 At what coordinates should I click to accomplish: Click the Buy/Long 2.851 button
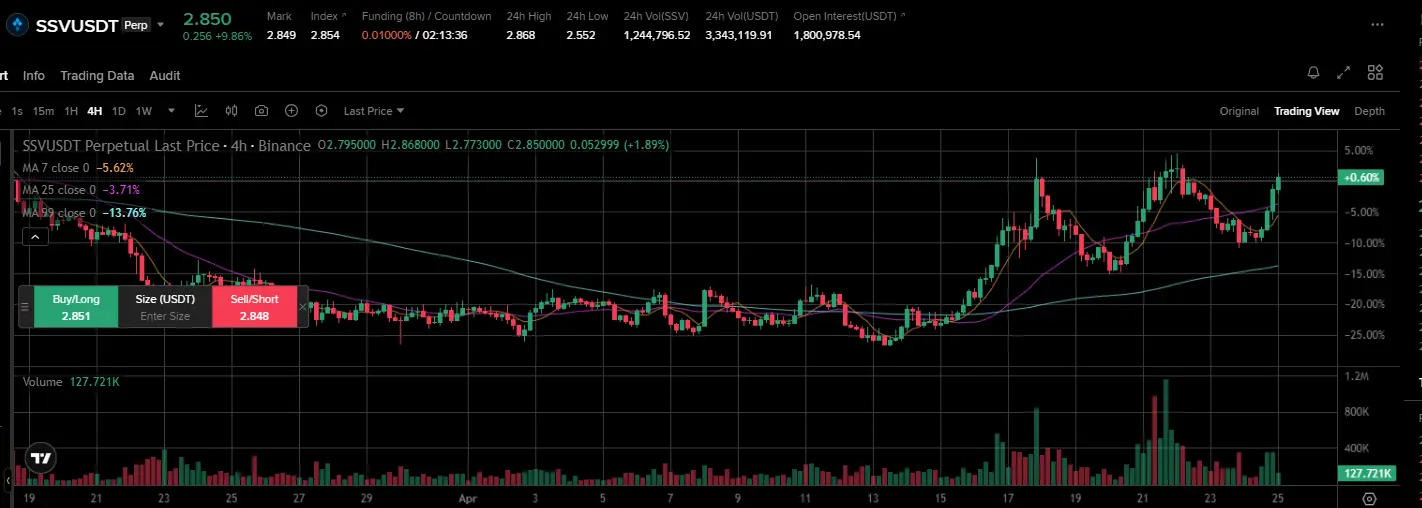(76, 307)
